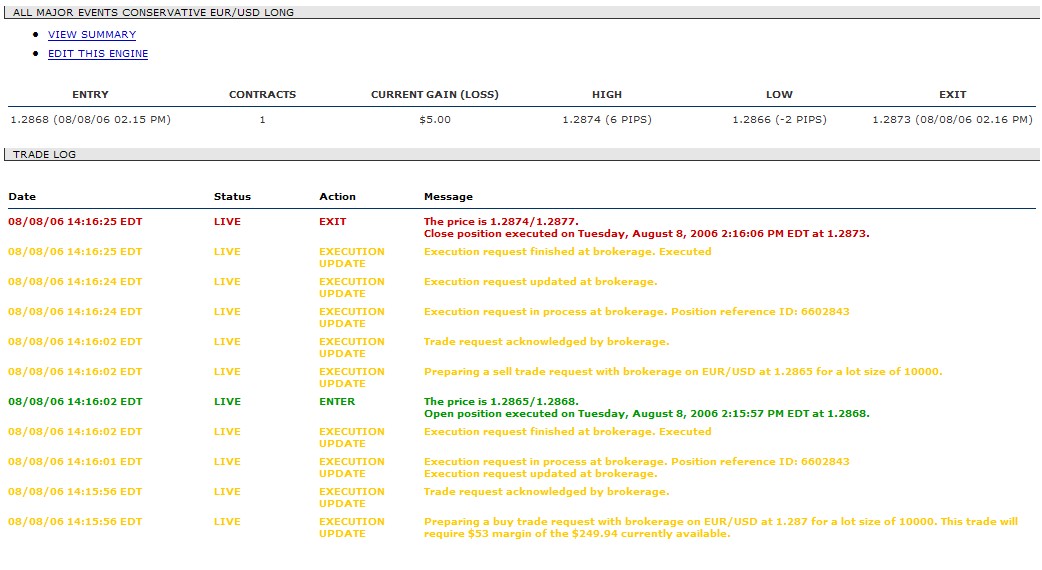Click the Low value 1.2866 (-2 pips)
Viewport: 1042px width, 570px height.
point(779,120)
